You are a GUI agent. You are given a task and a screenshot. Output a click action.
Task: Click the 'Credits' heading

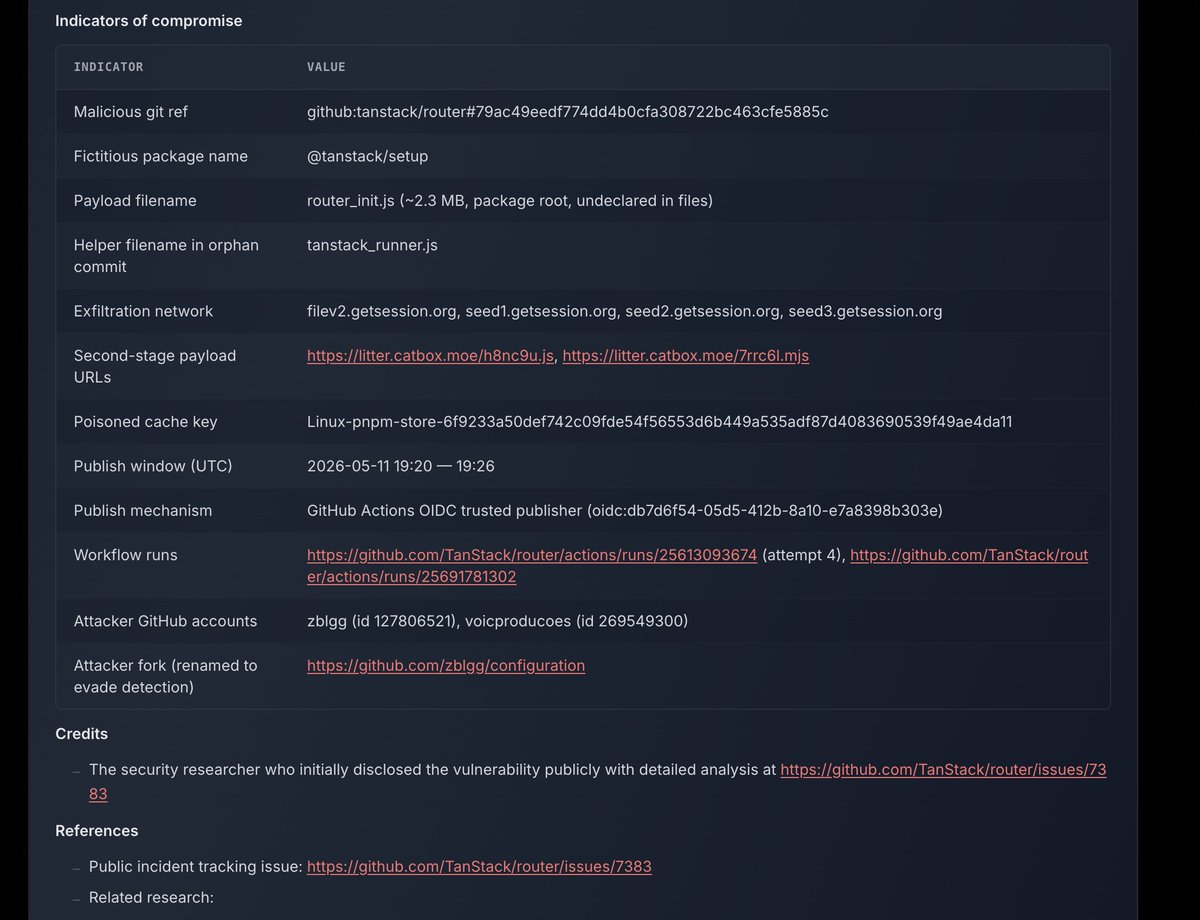(x=81, y=733)
